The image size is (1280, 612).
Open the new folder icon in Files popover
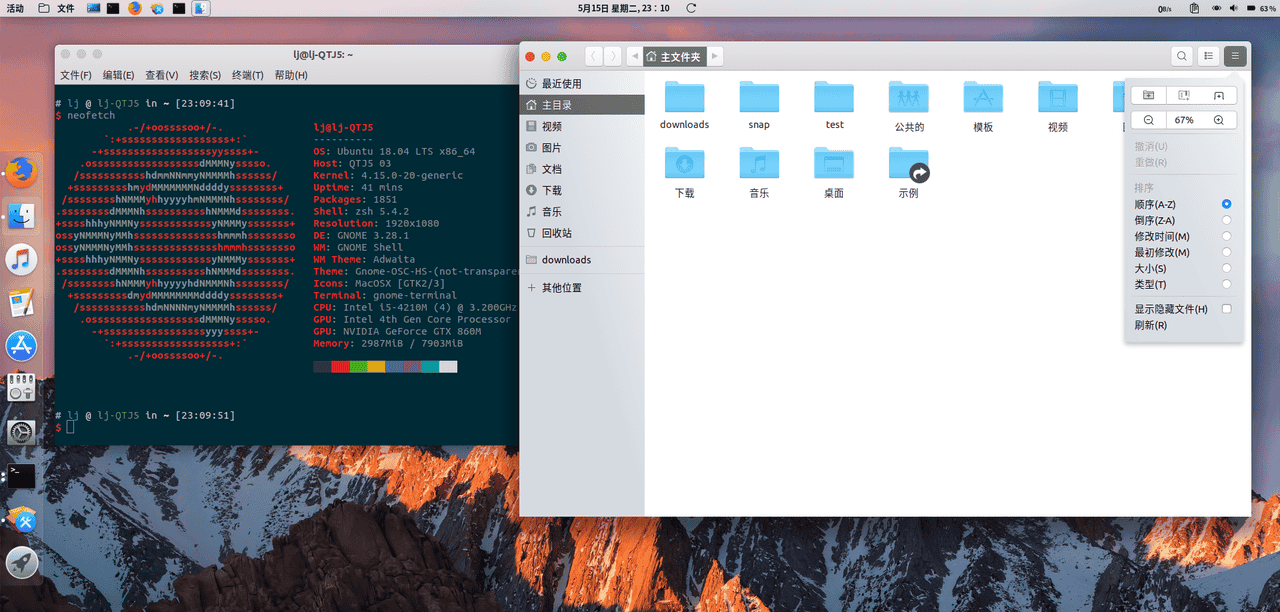1148,95
